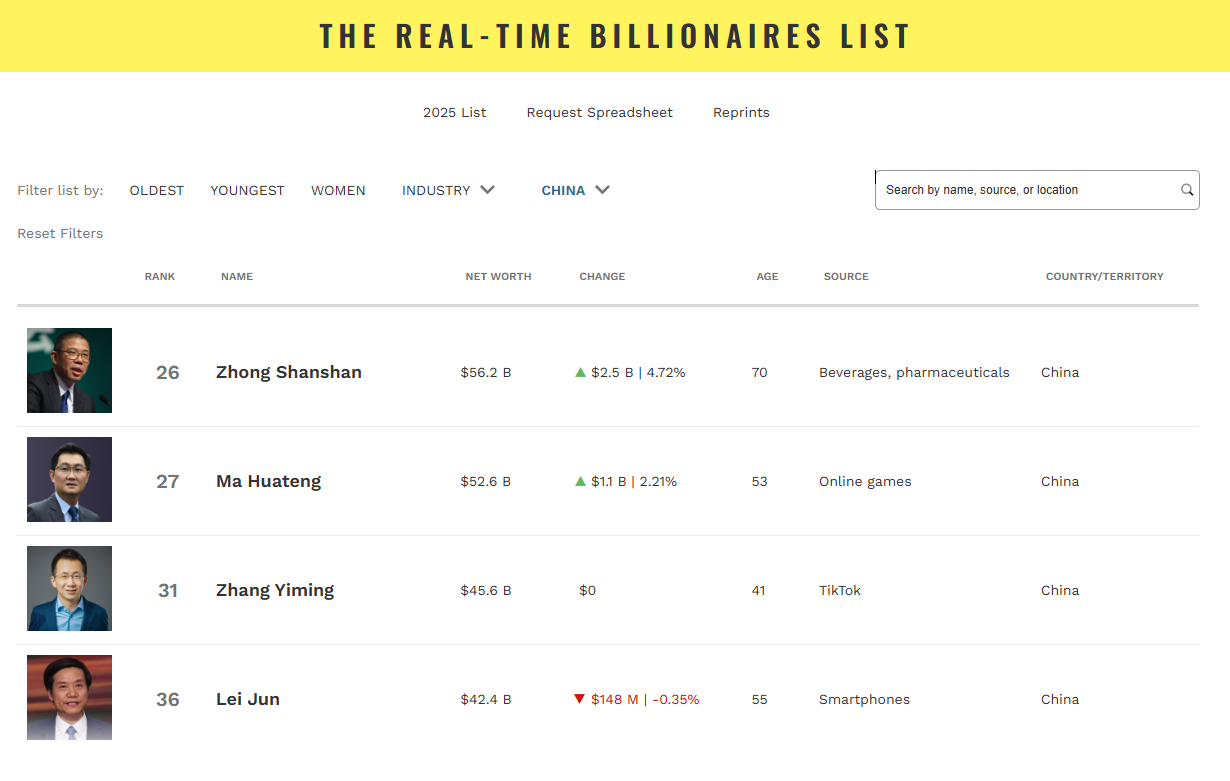Open Ma Huateng's profile photo
Image resolution: width=1230 pixels, height=781 pixels.
pos(69,480)
